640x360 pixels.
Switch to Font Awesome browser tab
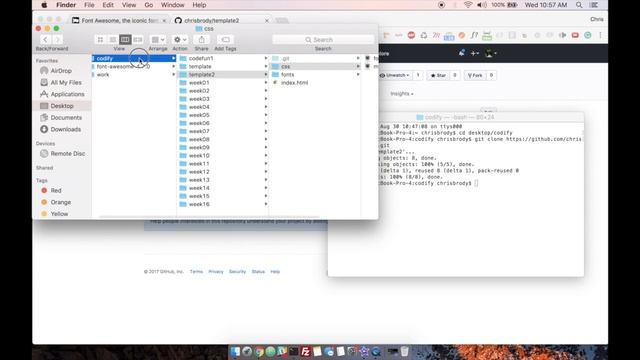(x=119, y=20)
